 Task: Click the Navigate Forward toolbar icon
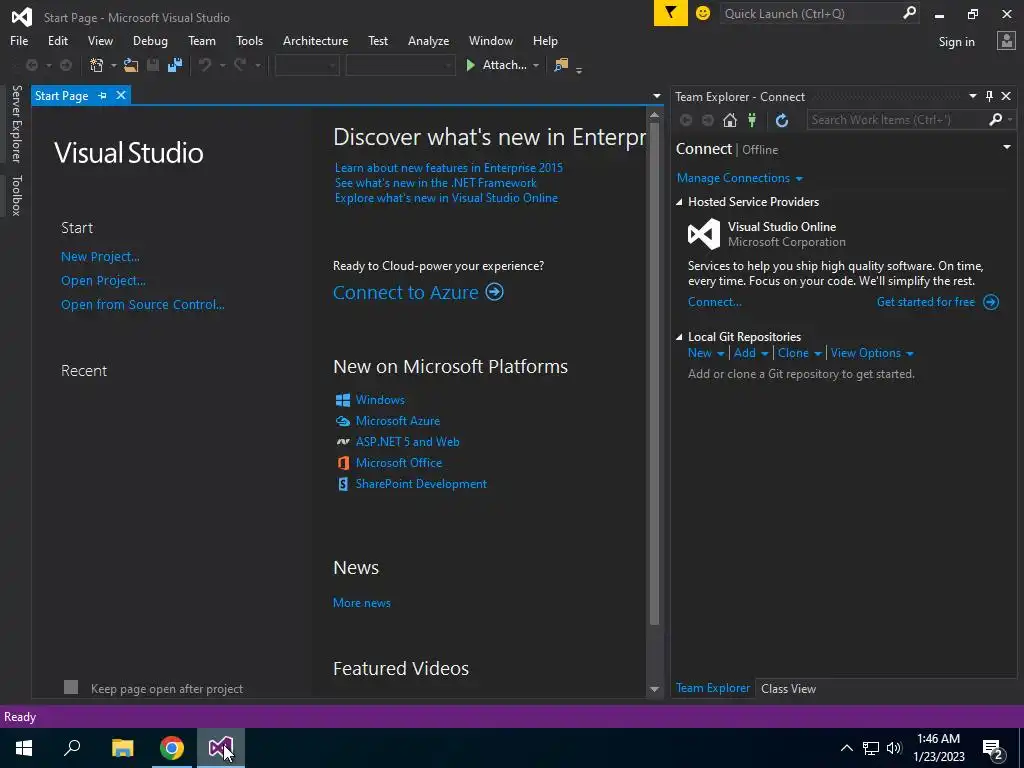pos(66,65)
